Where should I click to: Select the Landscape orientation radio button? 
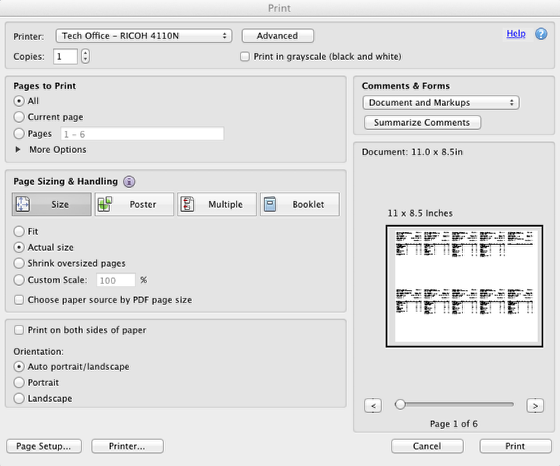tap(19, 398)
